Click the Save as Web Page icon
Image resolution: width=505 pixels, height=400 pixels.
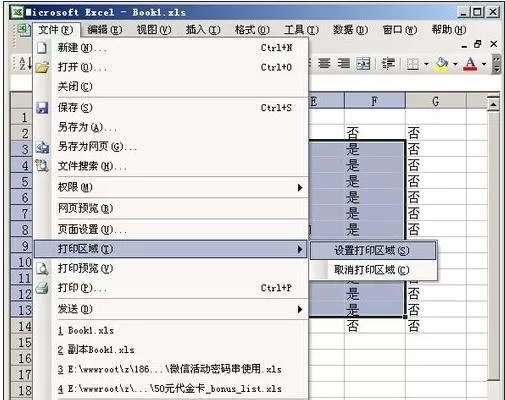(x=42, y=147)
